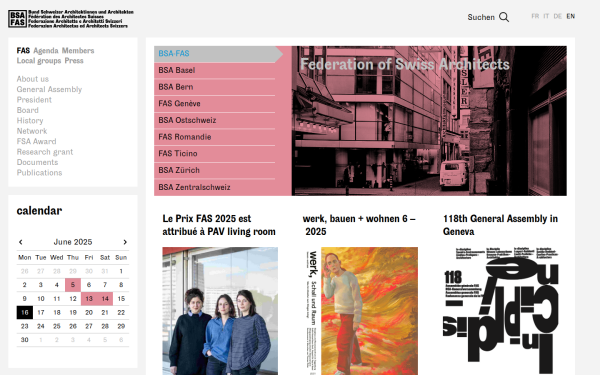
Task: Select June 30 in calendar
Action: pos(24,340)
